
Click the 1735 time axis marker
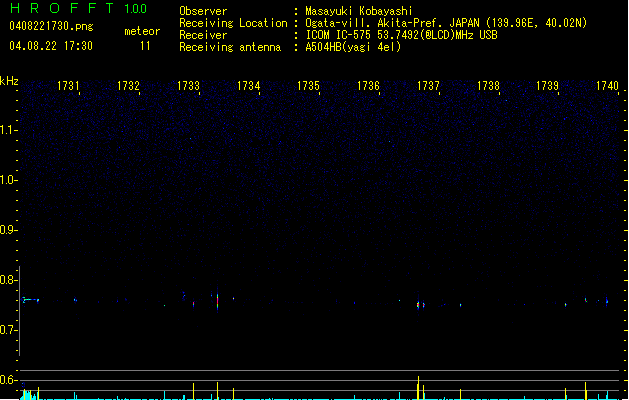(308, 86)
